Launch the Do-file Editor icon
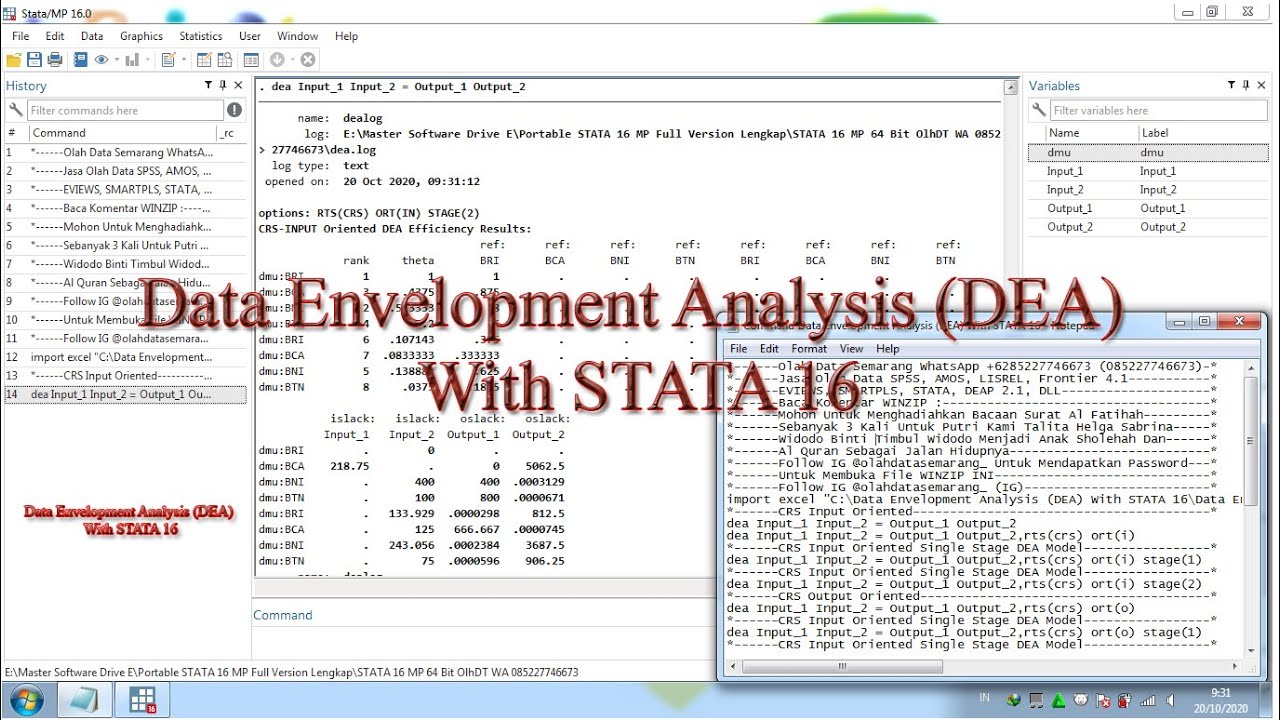 pos(168,60)
